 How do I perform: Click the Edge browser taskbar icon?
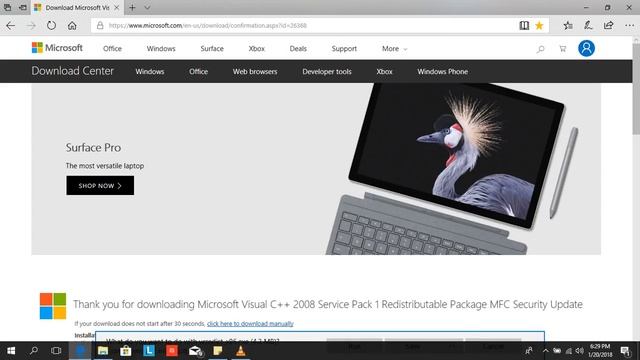pos(80,351)
